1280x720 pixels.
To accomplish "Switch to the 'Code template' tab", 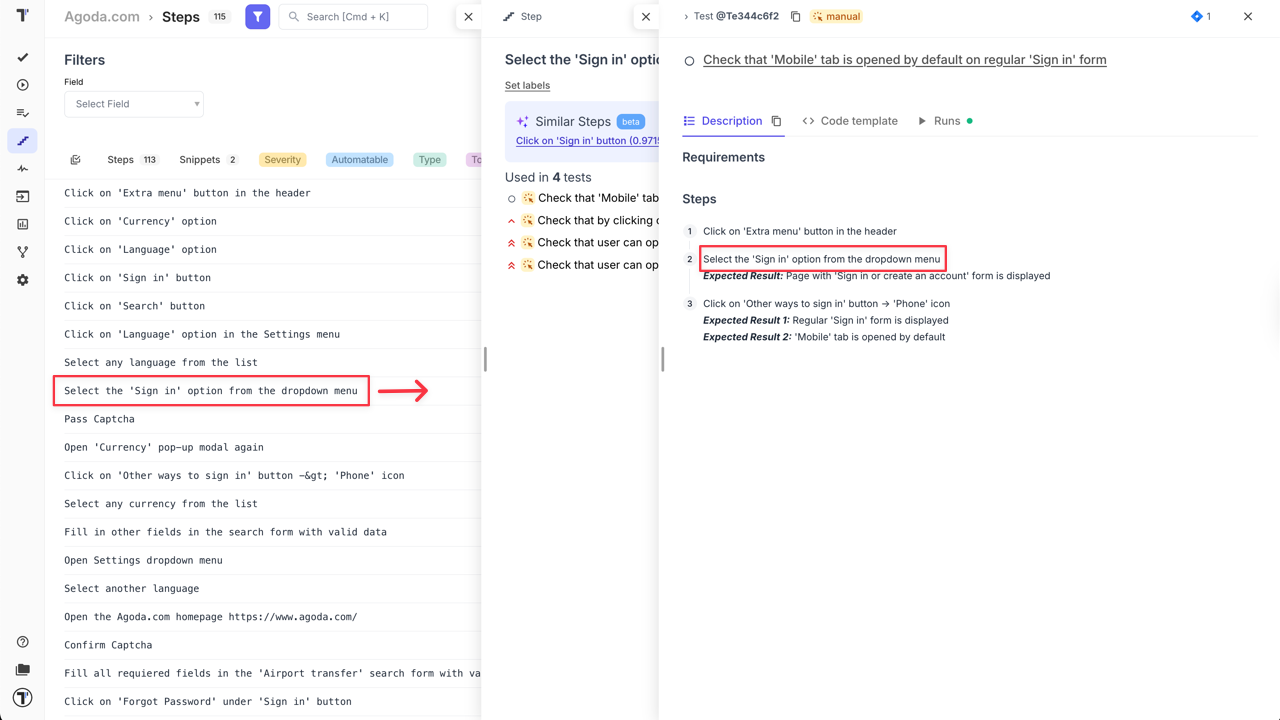I will click(x=850, y=120).
